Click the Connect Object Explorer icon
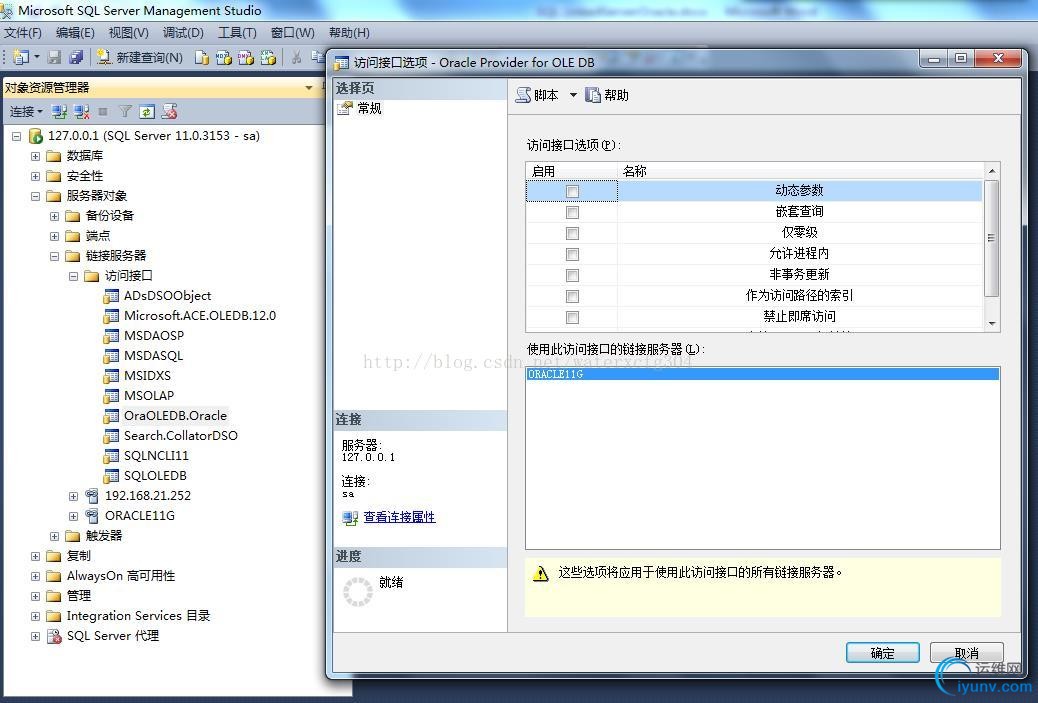 (x=60, y=112)
